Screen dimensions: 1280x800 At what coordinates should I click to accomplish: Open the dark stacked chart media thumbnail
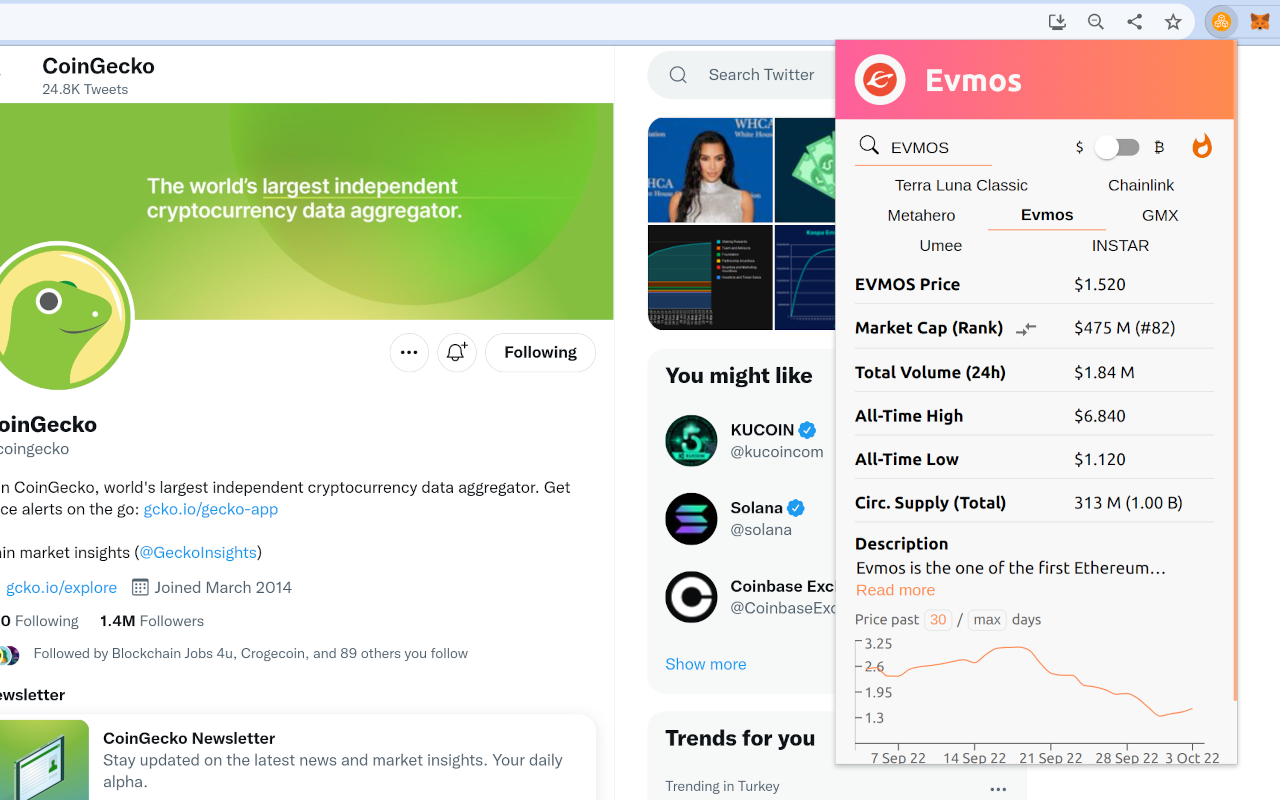pos(710,277)
